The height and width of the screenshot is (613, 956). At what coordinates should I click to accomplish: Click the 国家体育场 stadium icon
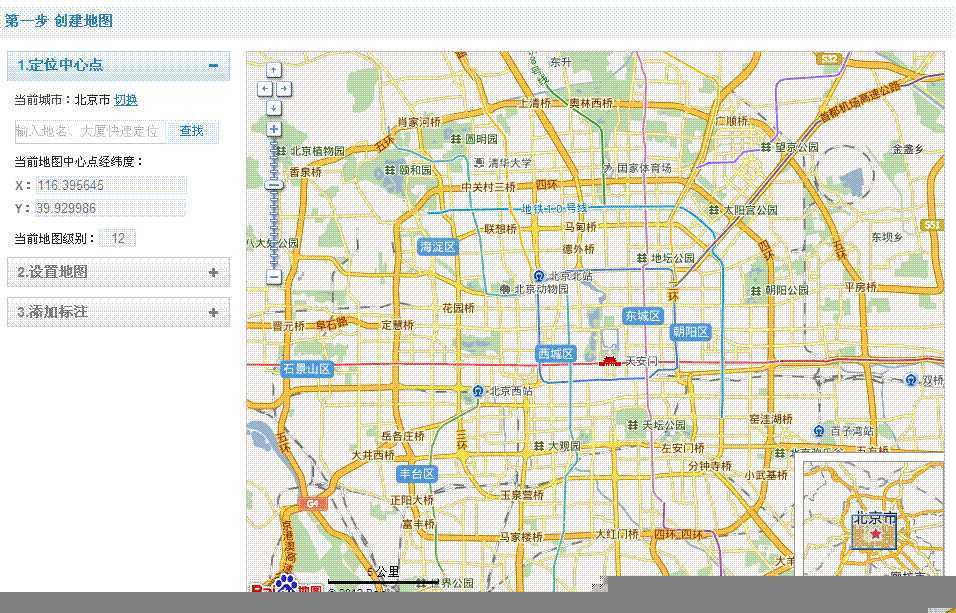click(x=607, y=168)
